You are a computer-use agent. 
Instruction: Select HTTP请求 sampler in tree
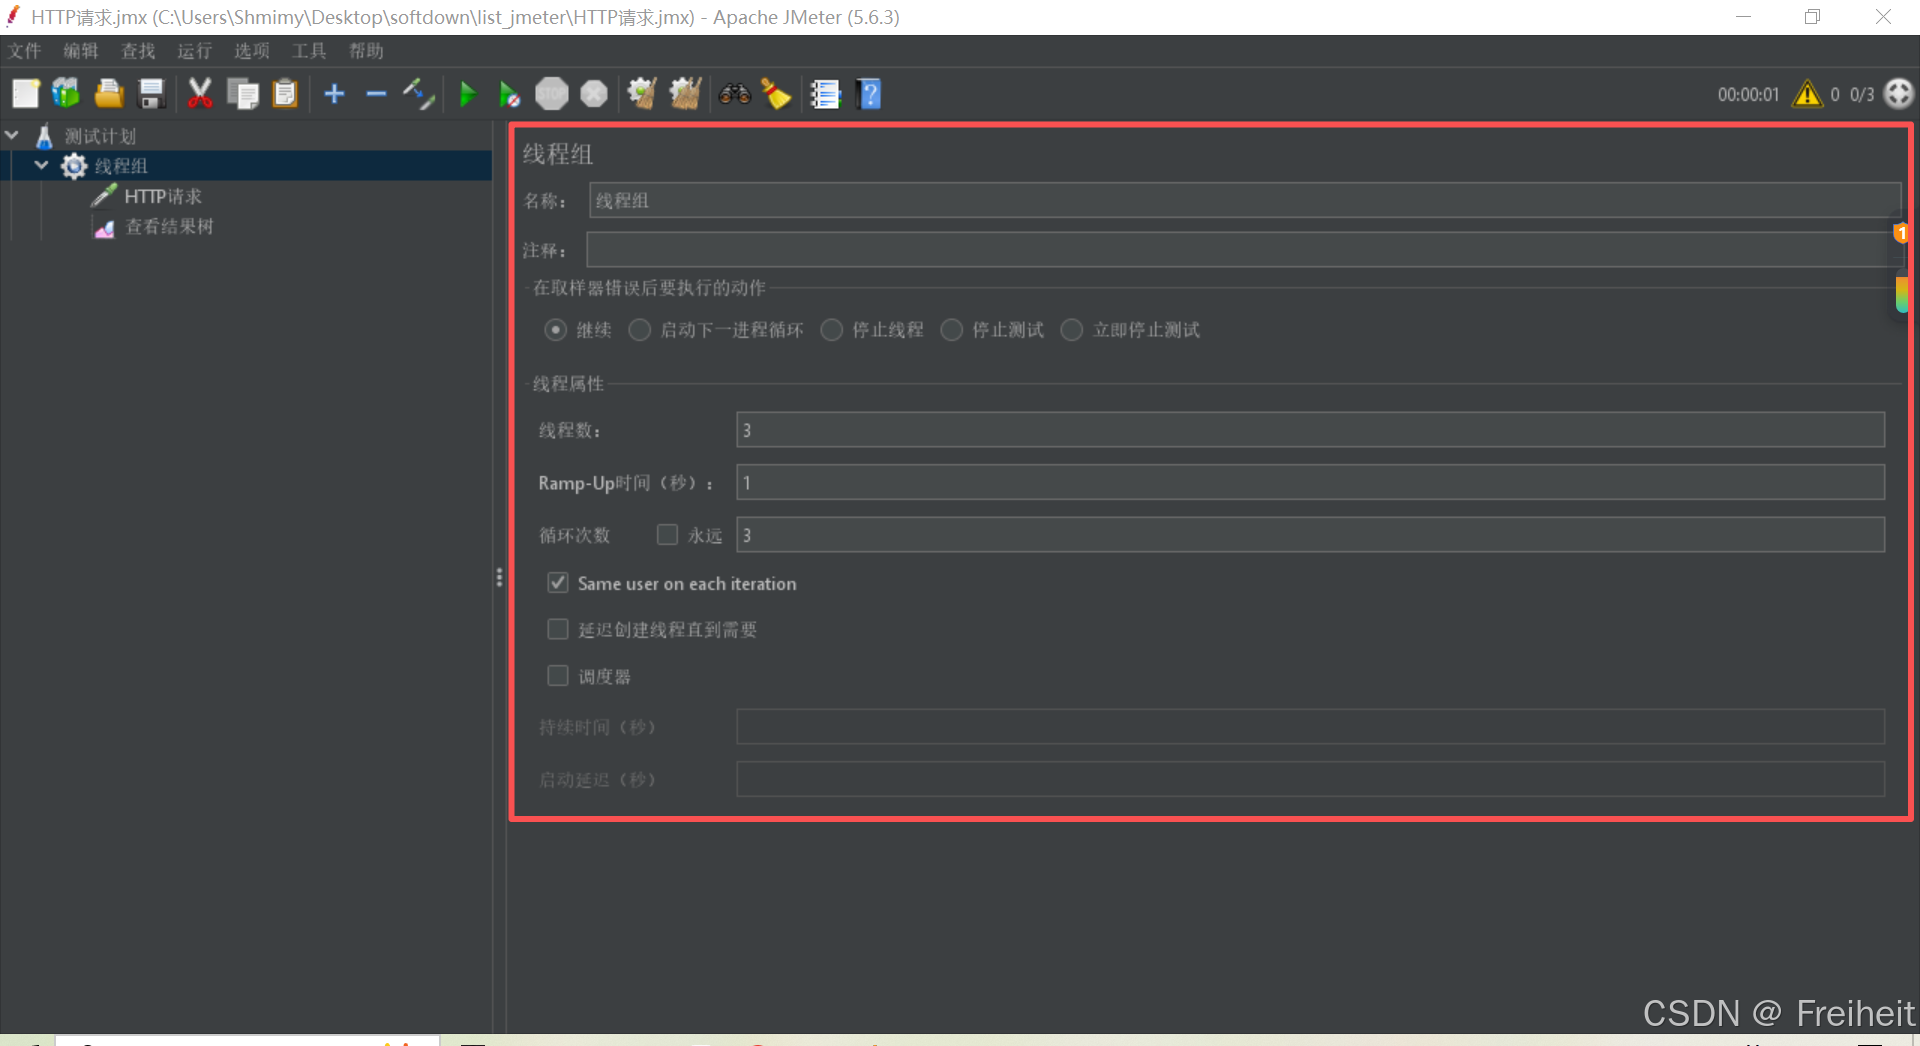click(x=163, y=196)
